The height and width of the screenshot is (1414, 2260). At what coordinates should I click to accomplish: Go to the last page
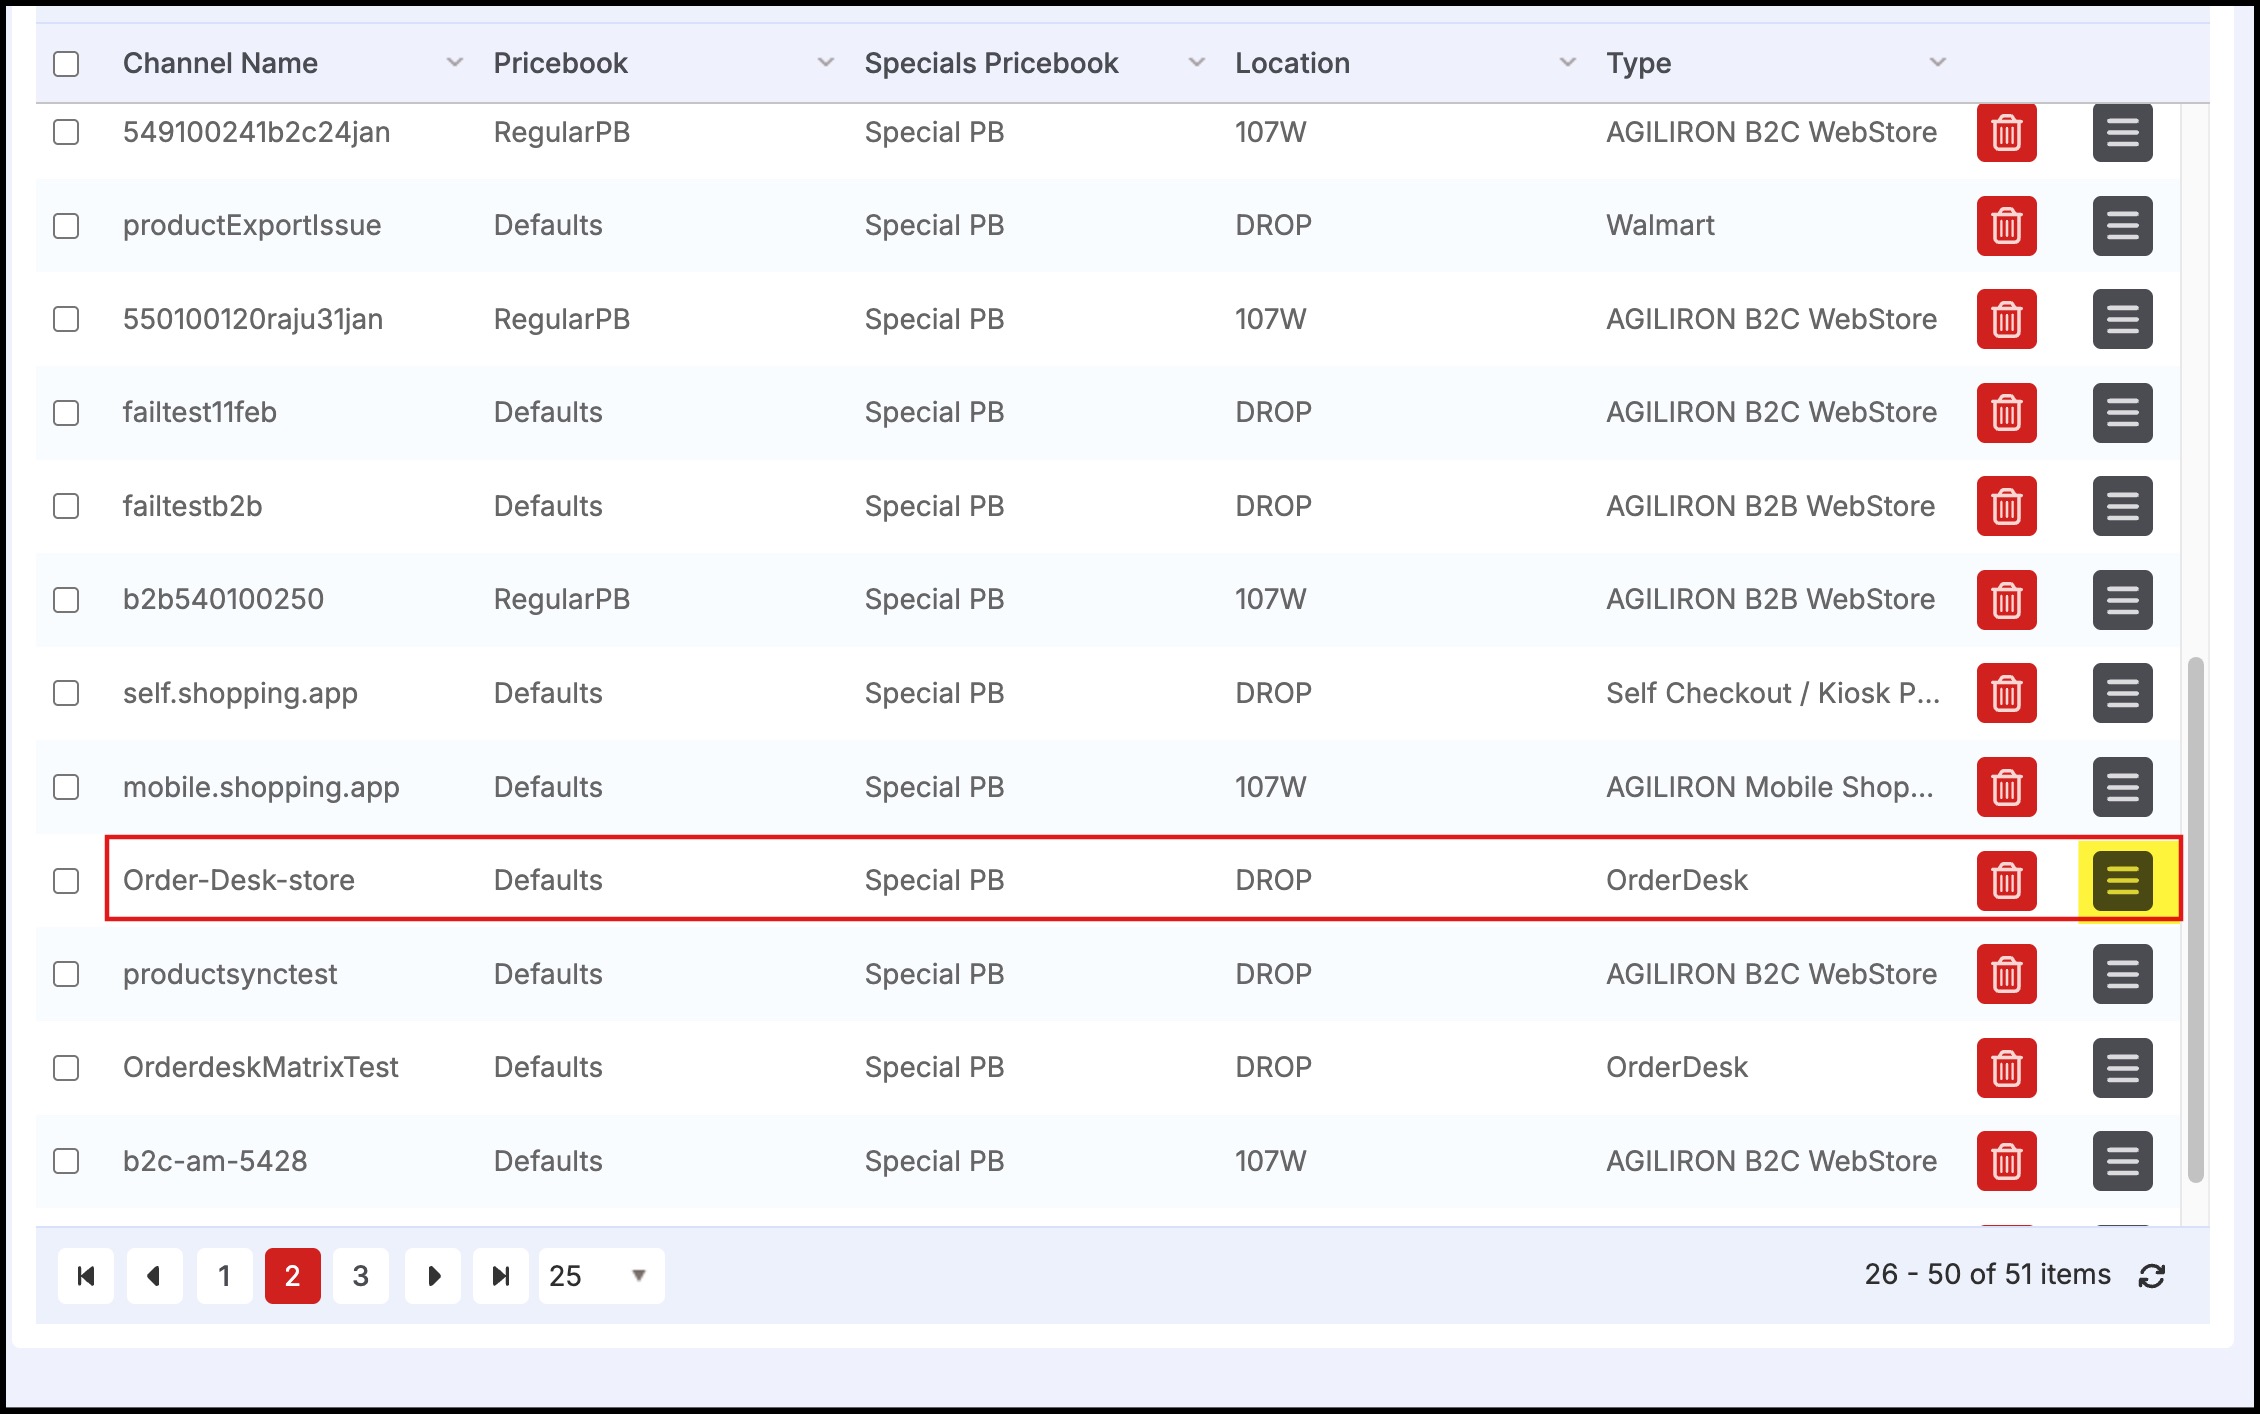[501, 1276]
